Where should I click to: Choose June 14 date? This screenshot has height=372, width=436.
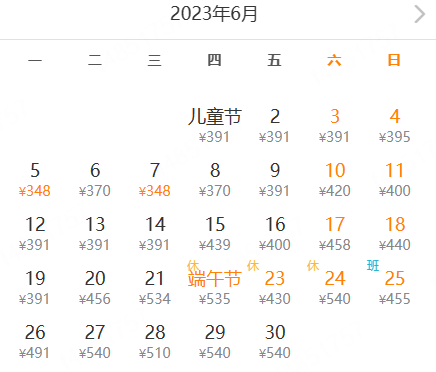point(155,234)
